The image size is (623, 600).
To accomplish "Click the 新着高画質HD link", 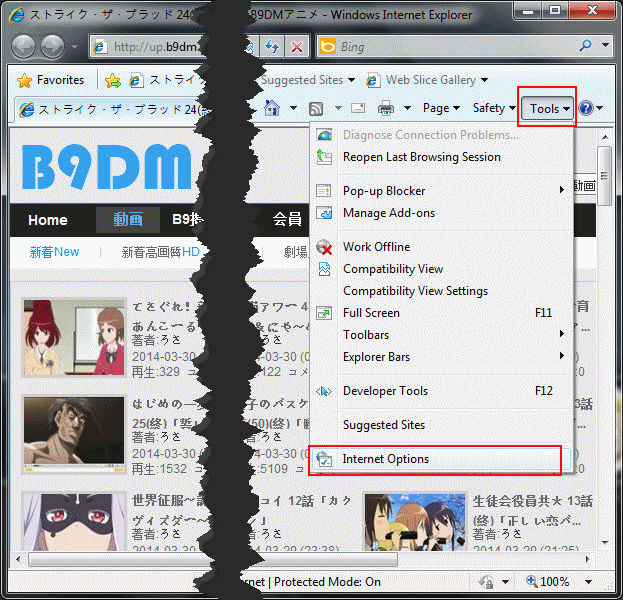I will [161, 252].
